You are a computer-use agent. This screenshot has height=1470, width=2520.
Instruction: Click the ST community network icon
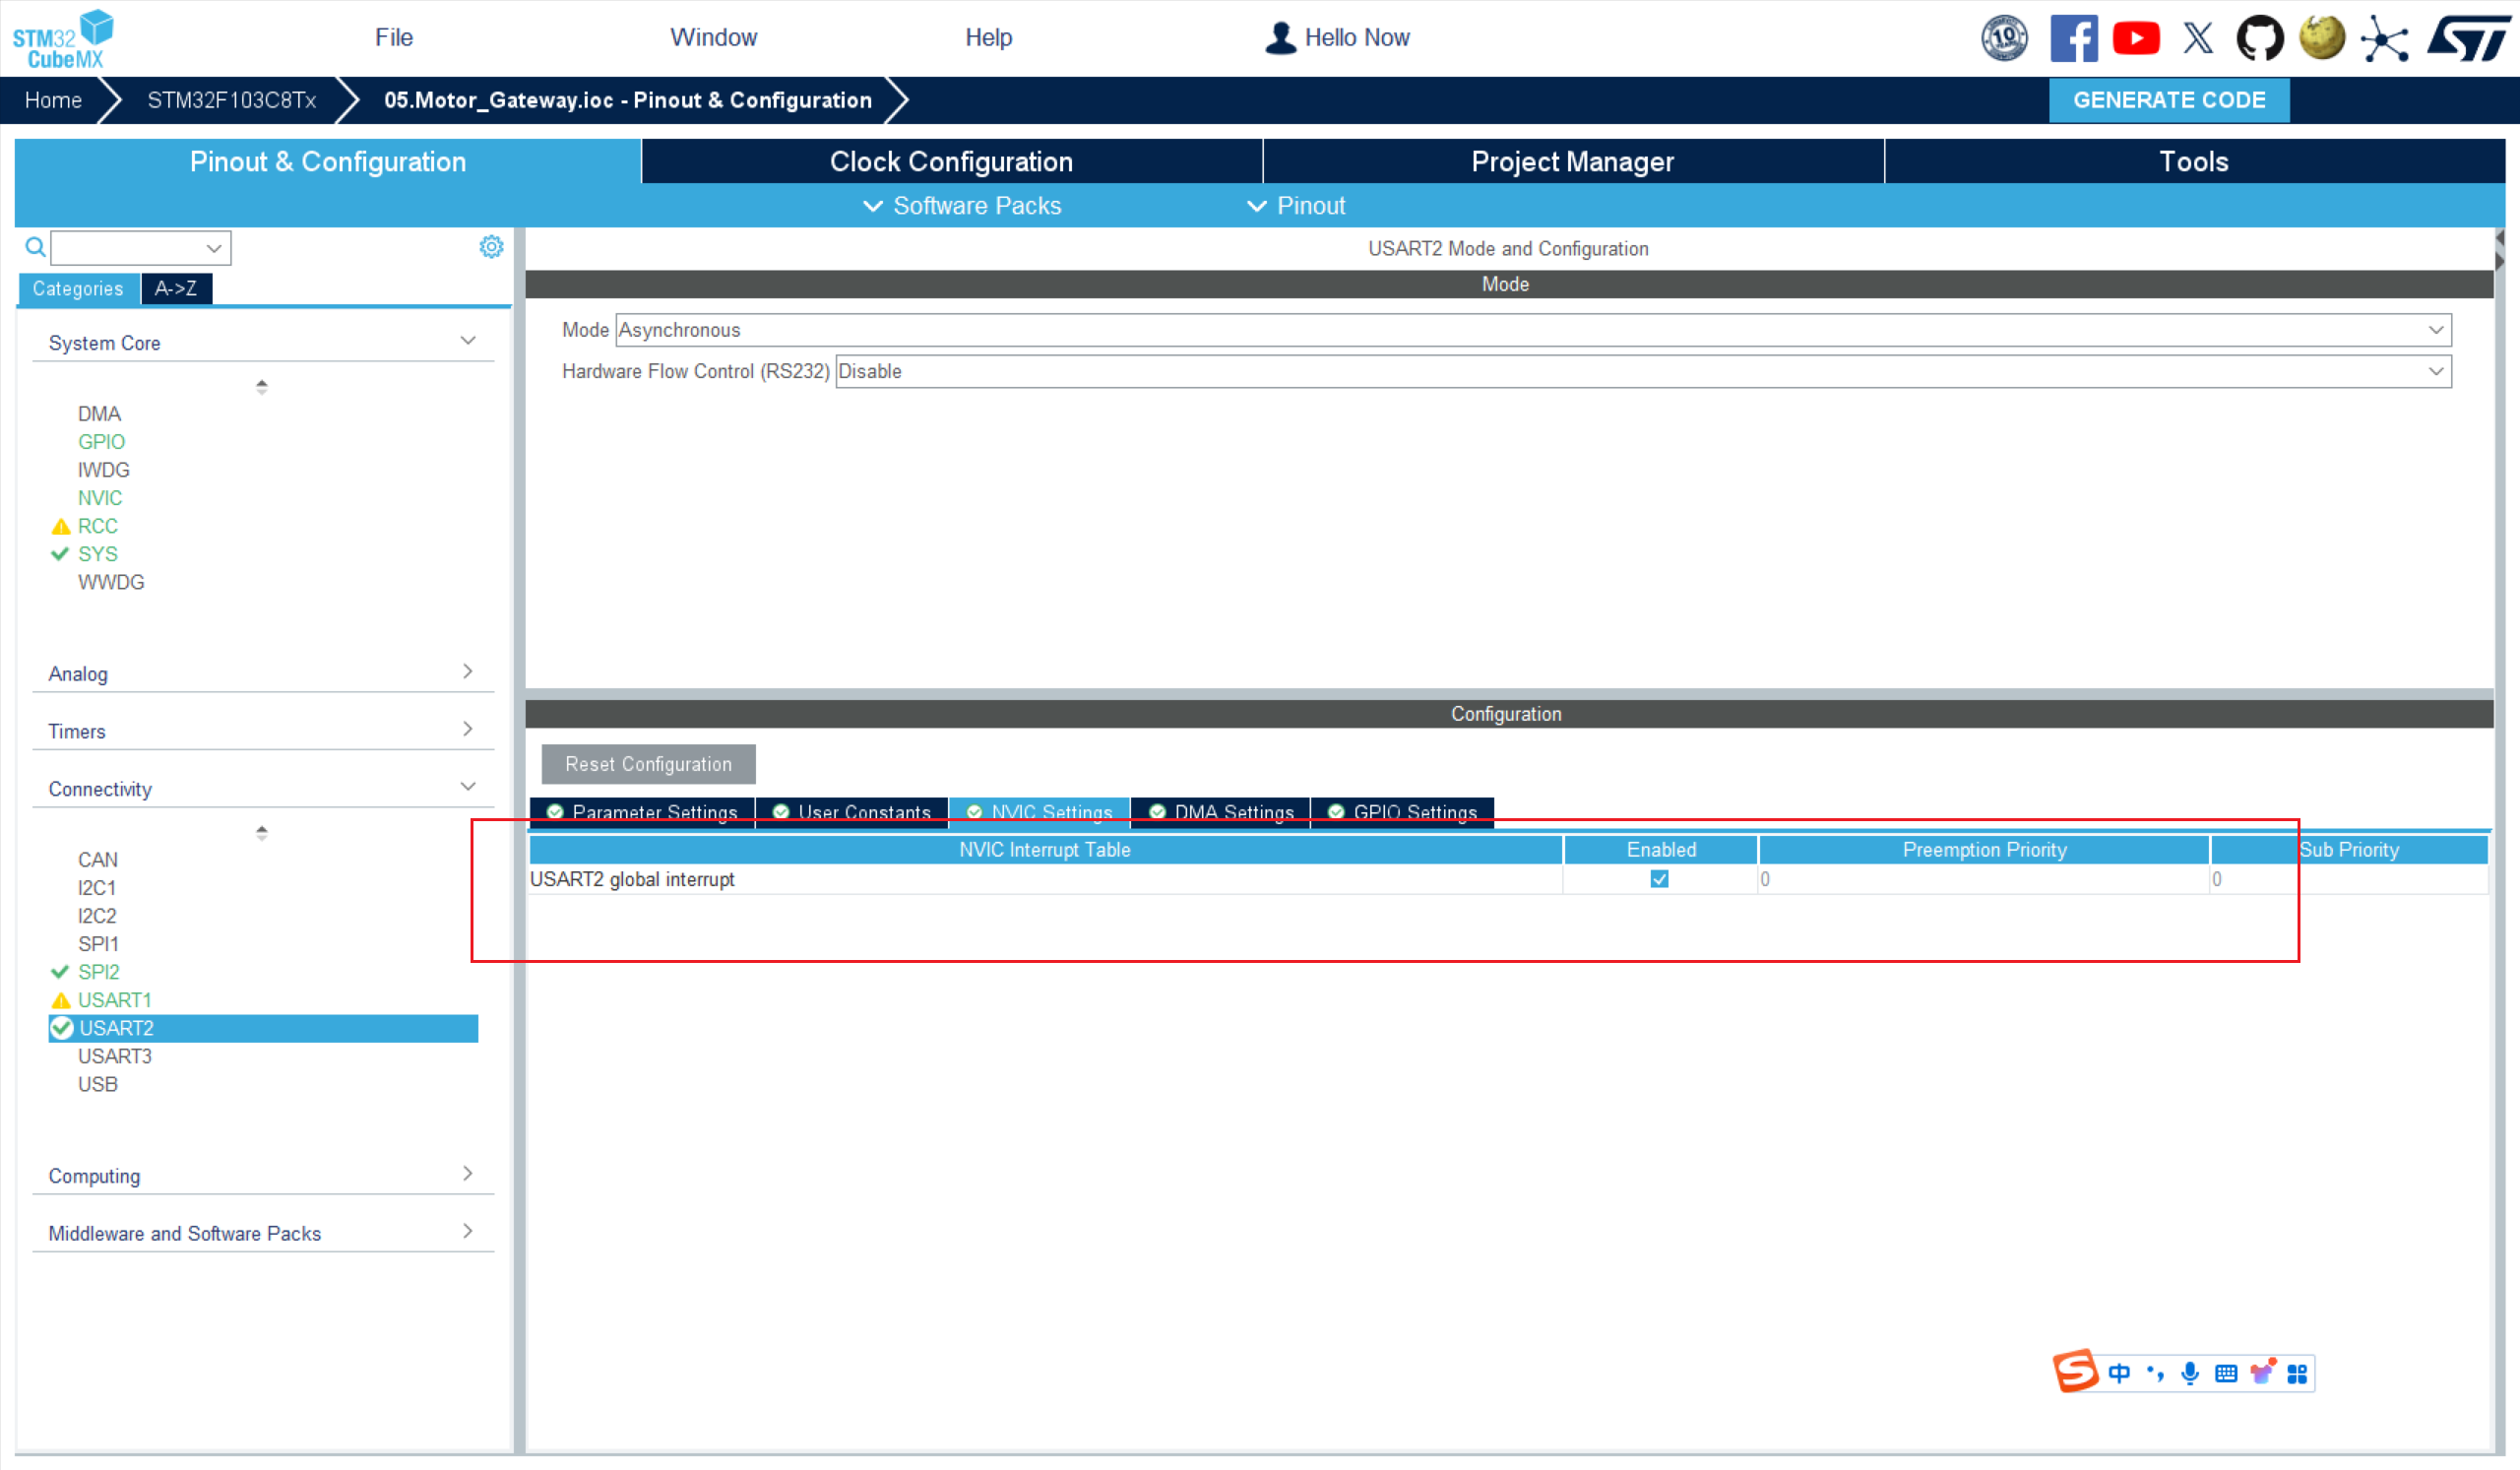2385,39
